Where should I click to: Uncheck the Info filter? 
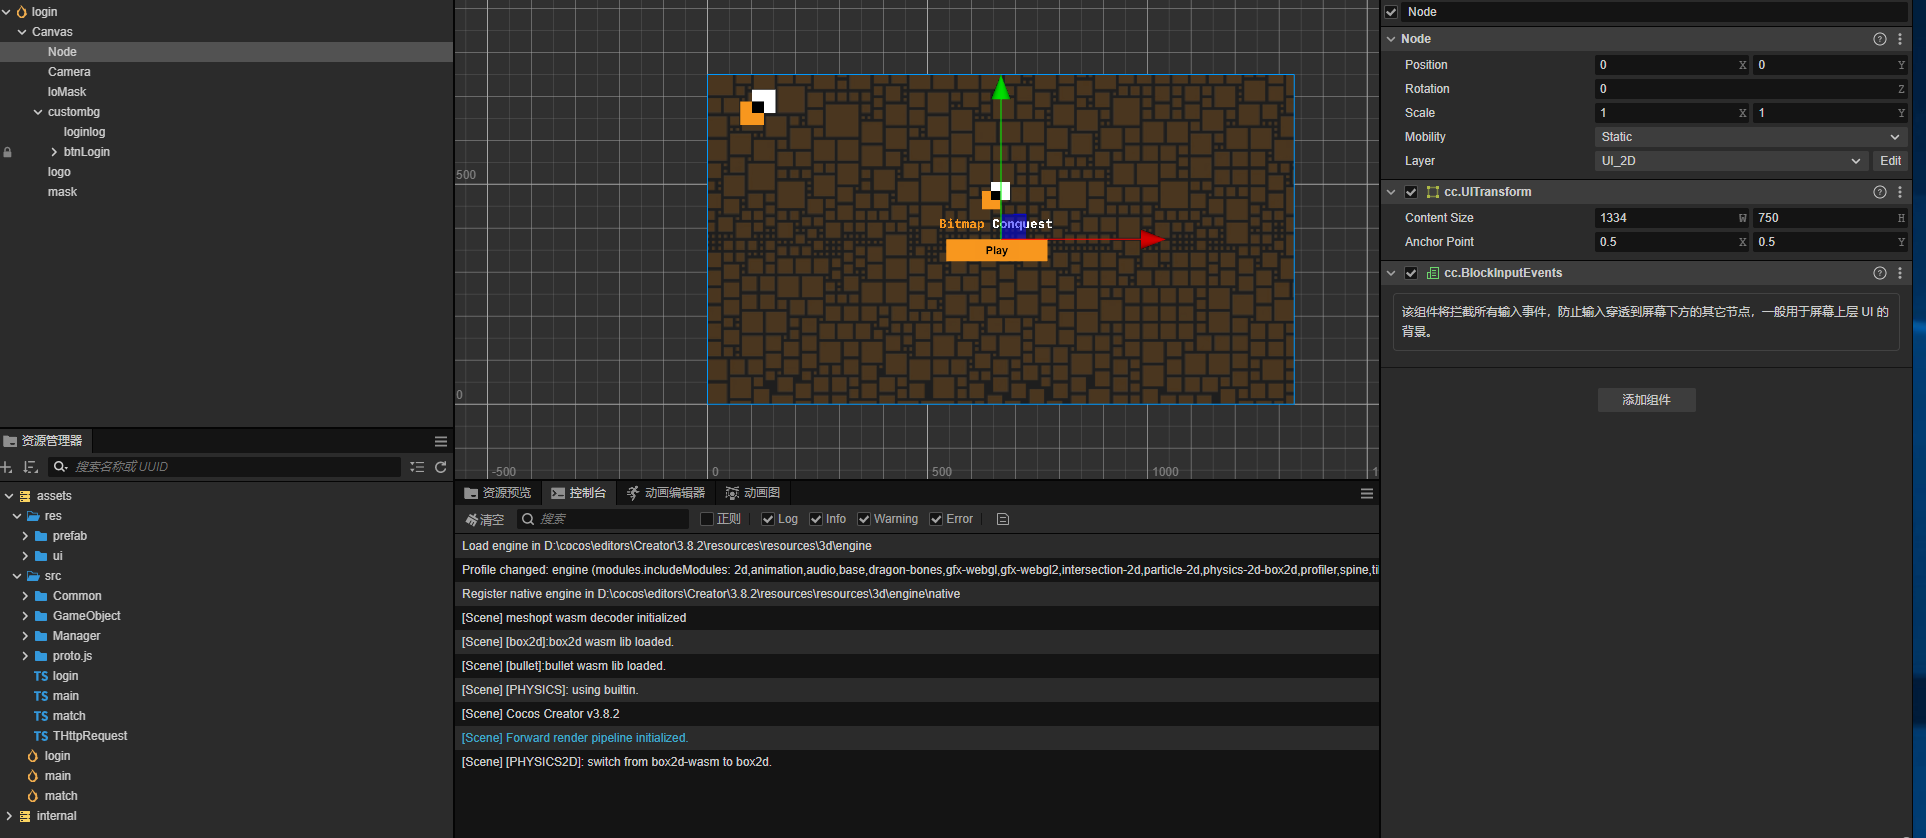(816, 519)
